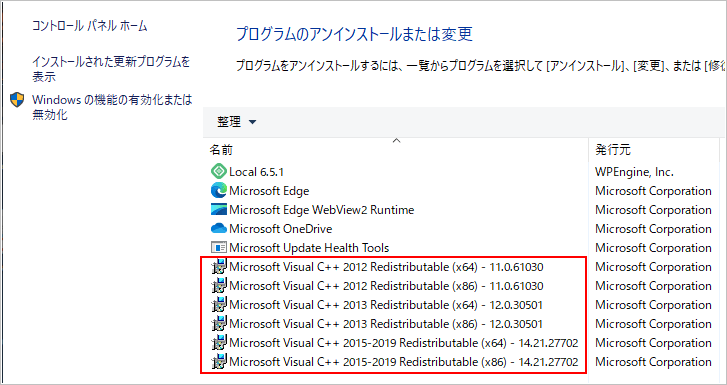Select Microsoft Update Health Tools name
727x385 pixels.
pos(309,248)
